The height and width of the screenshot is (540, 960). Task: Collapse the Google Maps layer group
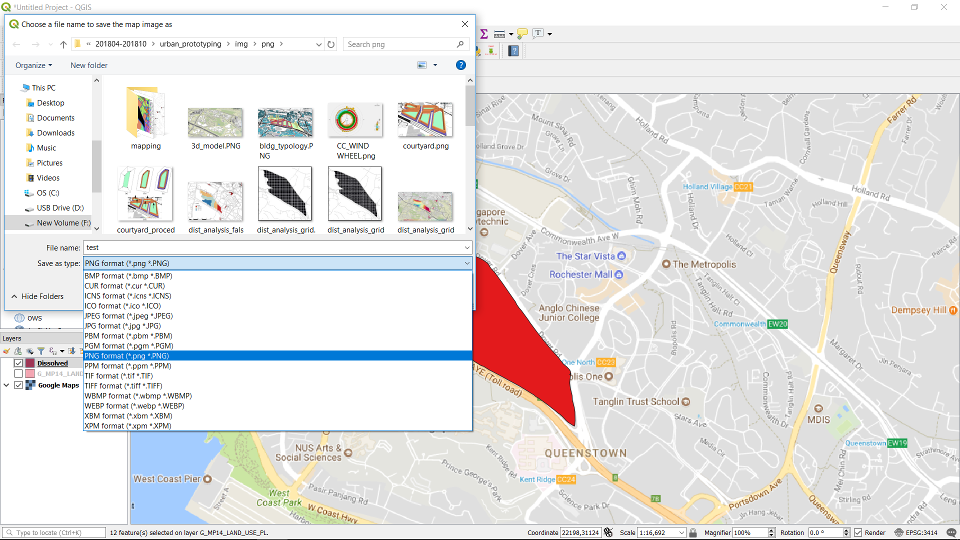click(8, 385)
